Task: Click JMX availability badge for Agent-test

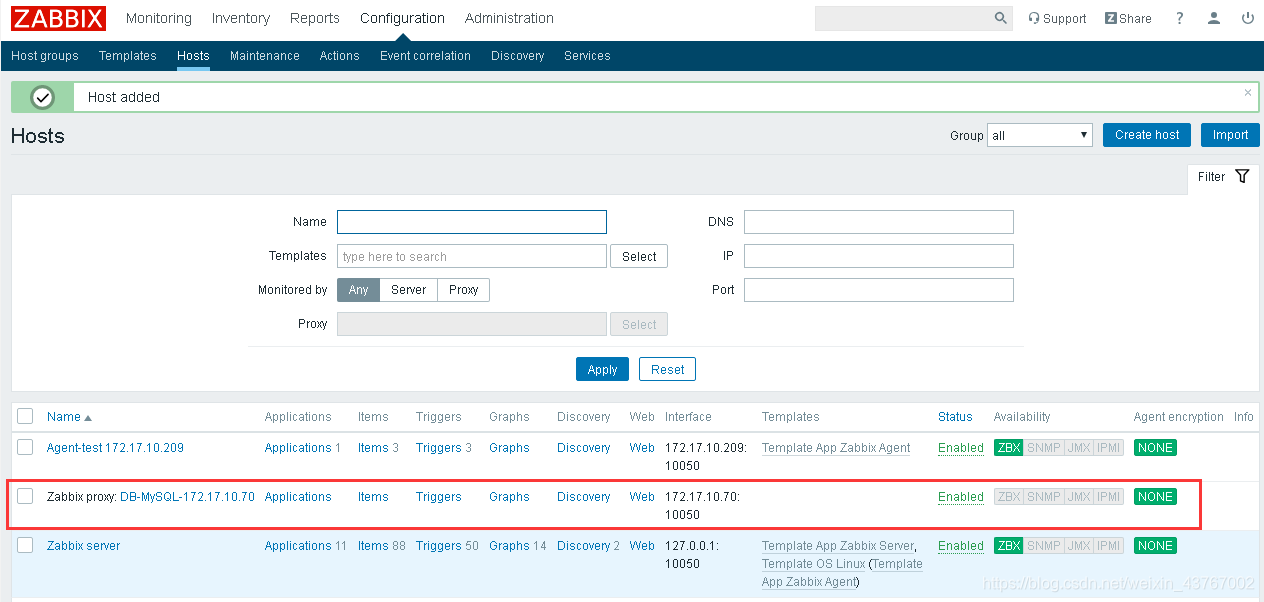Action: tap(1078, 448)
